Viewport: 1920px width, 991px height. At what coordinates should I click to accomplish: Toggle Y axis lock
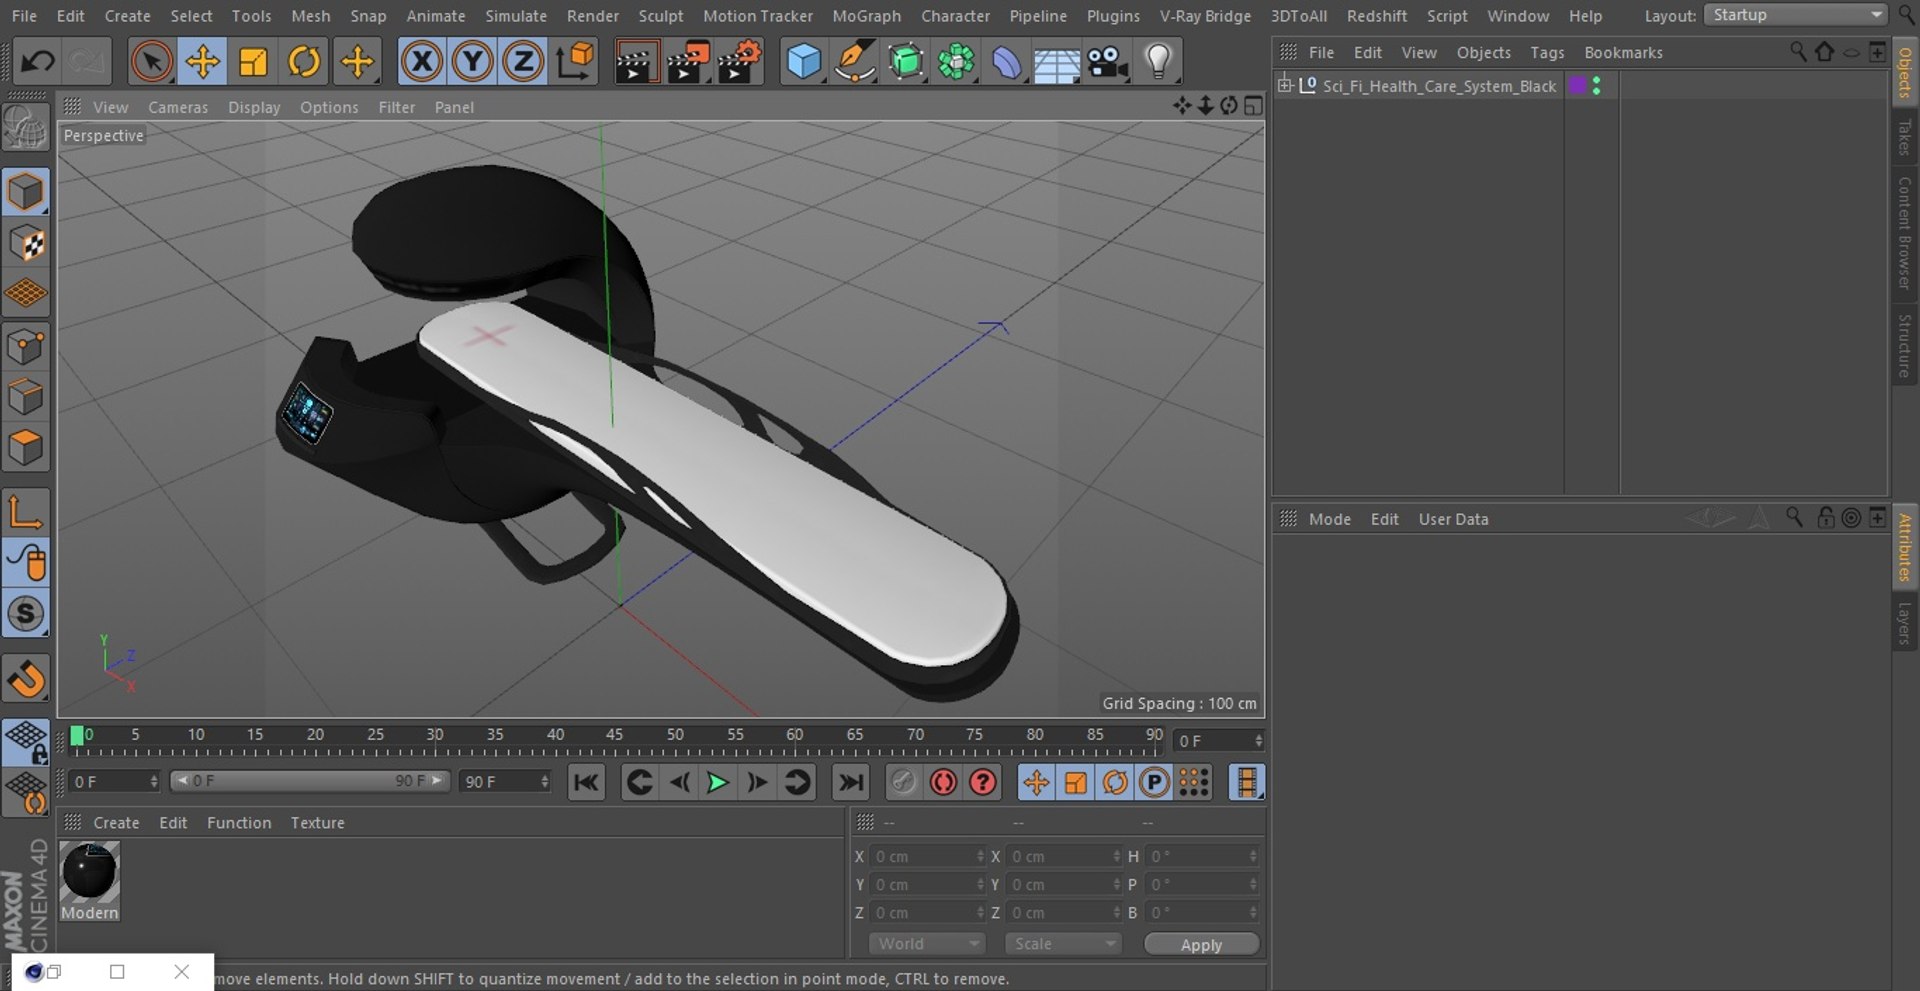click(x=472, y=62)
